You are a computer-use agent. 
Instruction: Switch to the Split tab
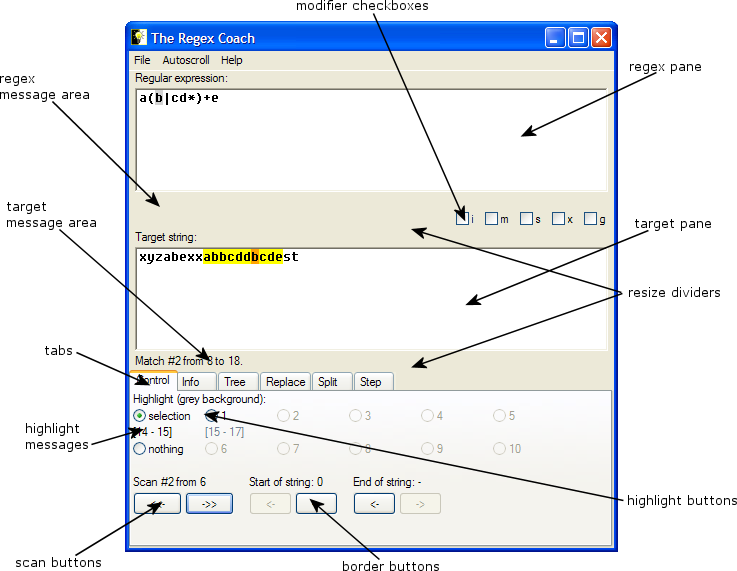(332, 382)
